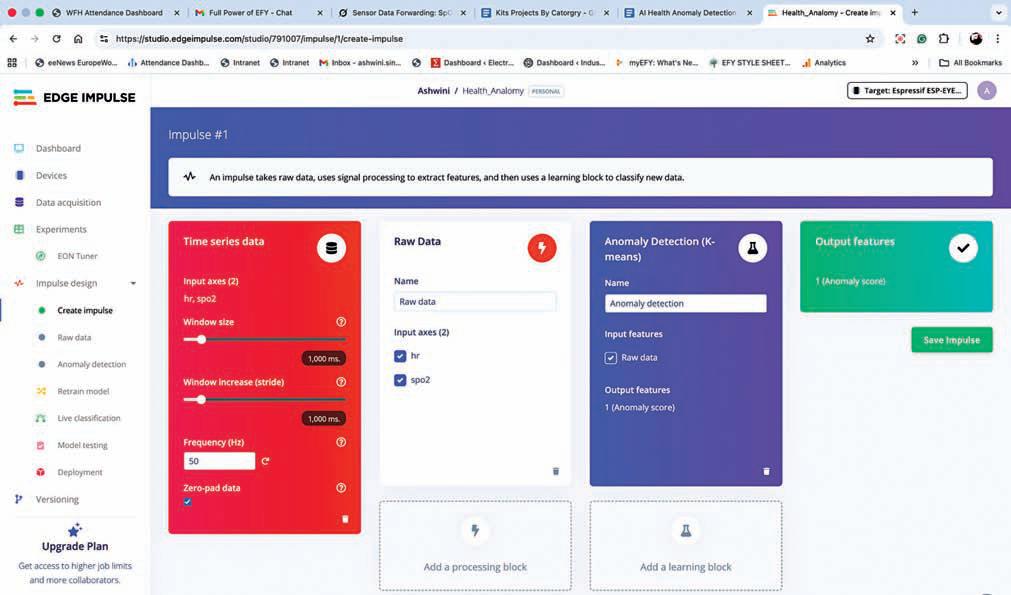1011x595 pixels.
Task: Bookmark this page with star icon
Action: (870, 39)
